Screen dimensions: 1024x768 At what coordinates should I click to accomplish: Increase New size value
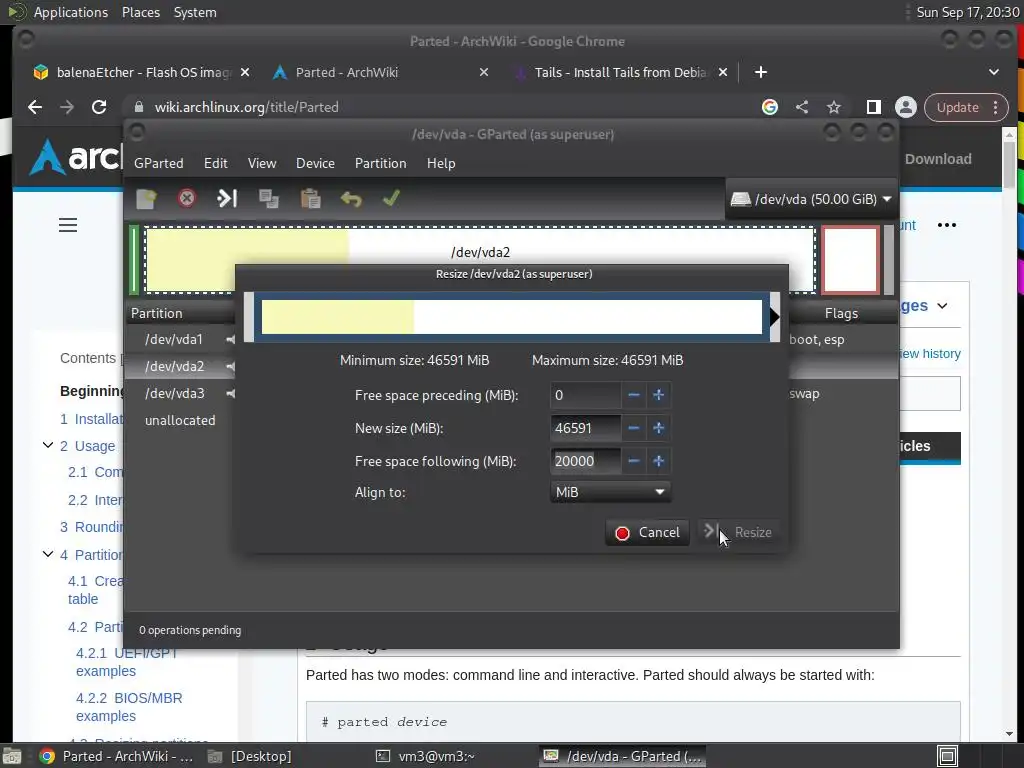tap(658, 428)
